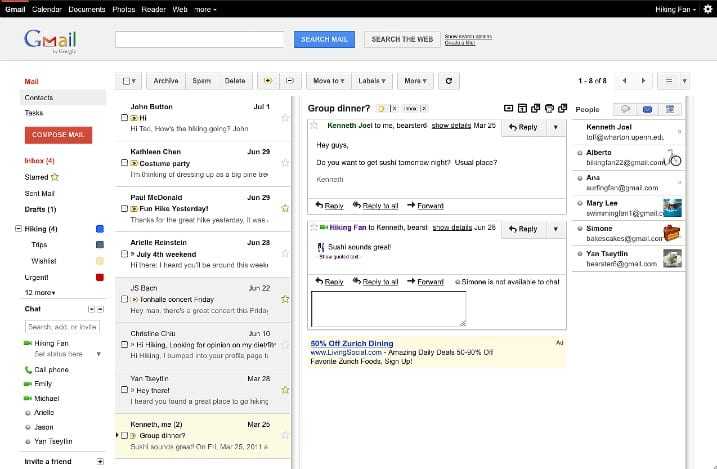This screenshot has height=469, width=717.
Task: Go to previous page of messages
Action: [624, 81]
